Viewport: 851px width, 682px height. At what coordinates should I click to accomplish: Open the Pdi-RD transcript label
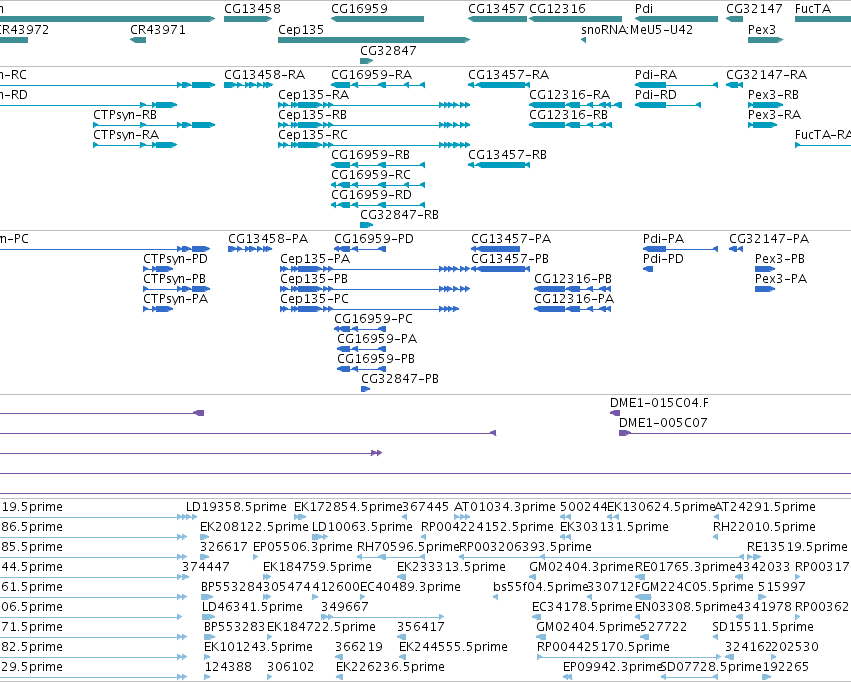pyautogui.click(x=656, y=94)
